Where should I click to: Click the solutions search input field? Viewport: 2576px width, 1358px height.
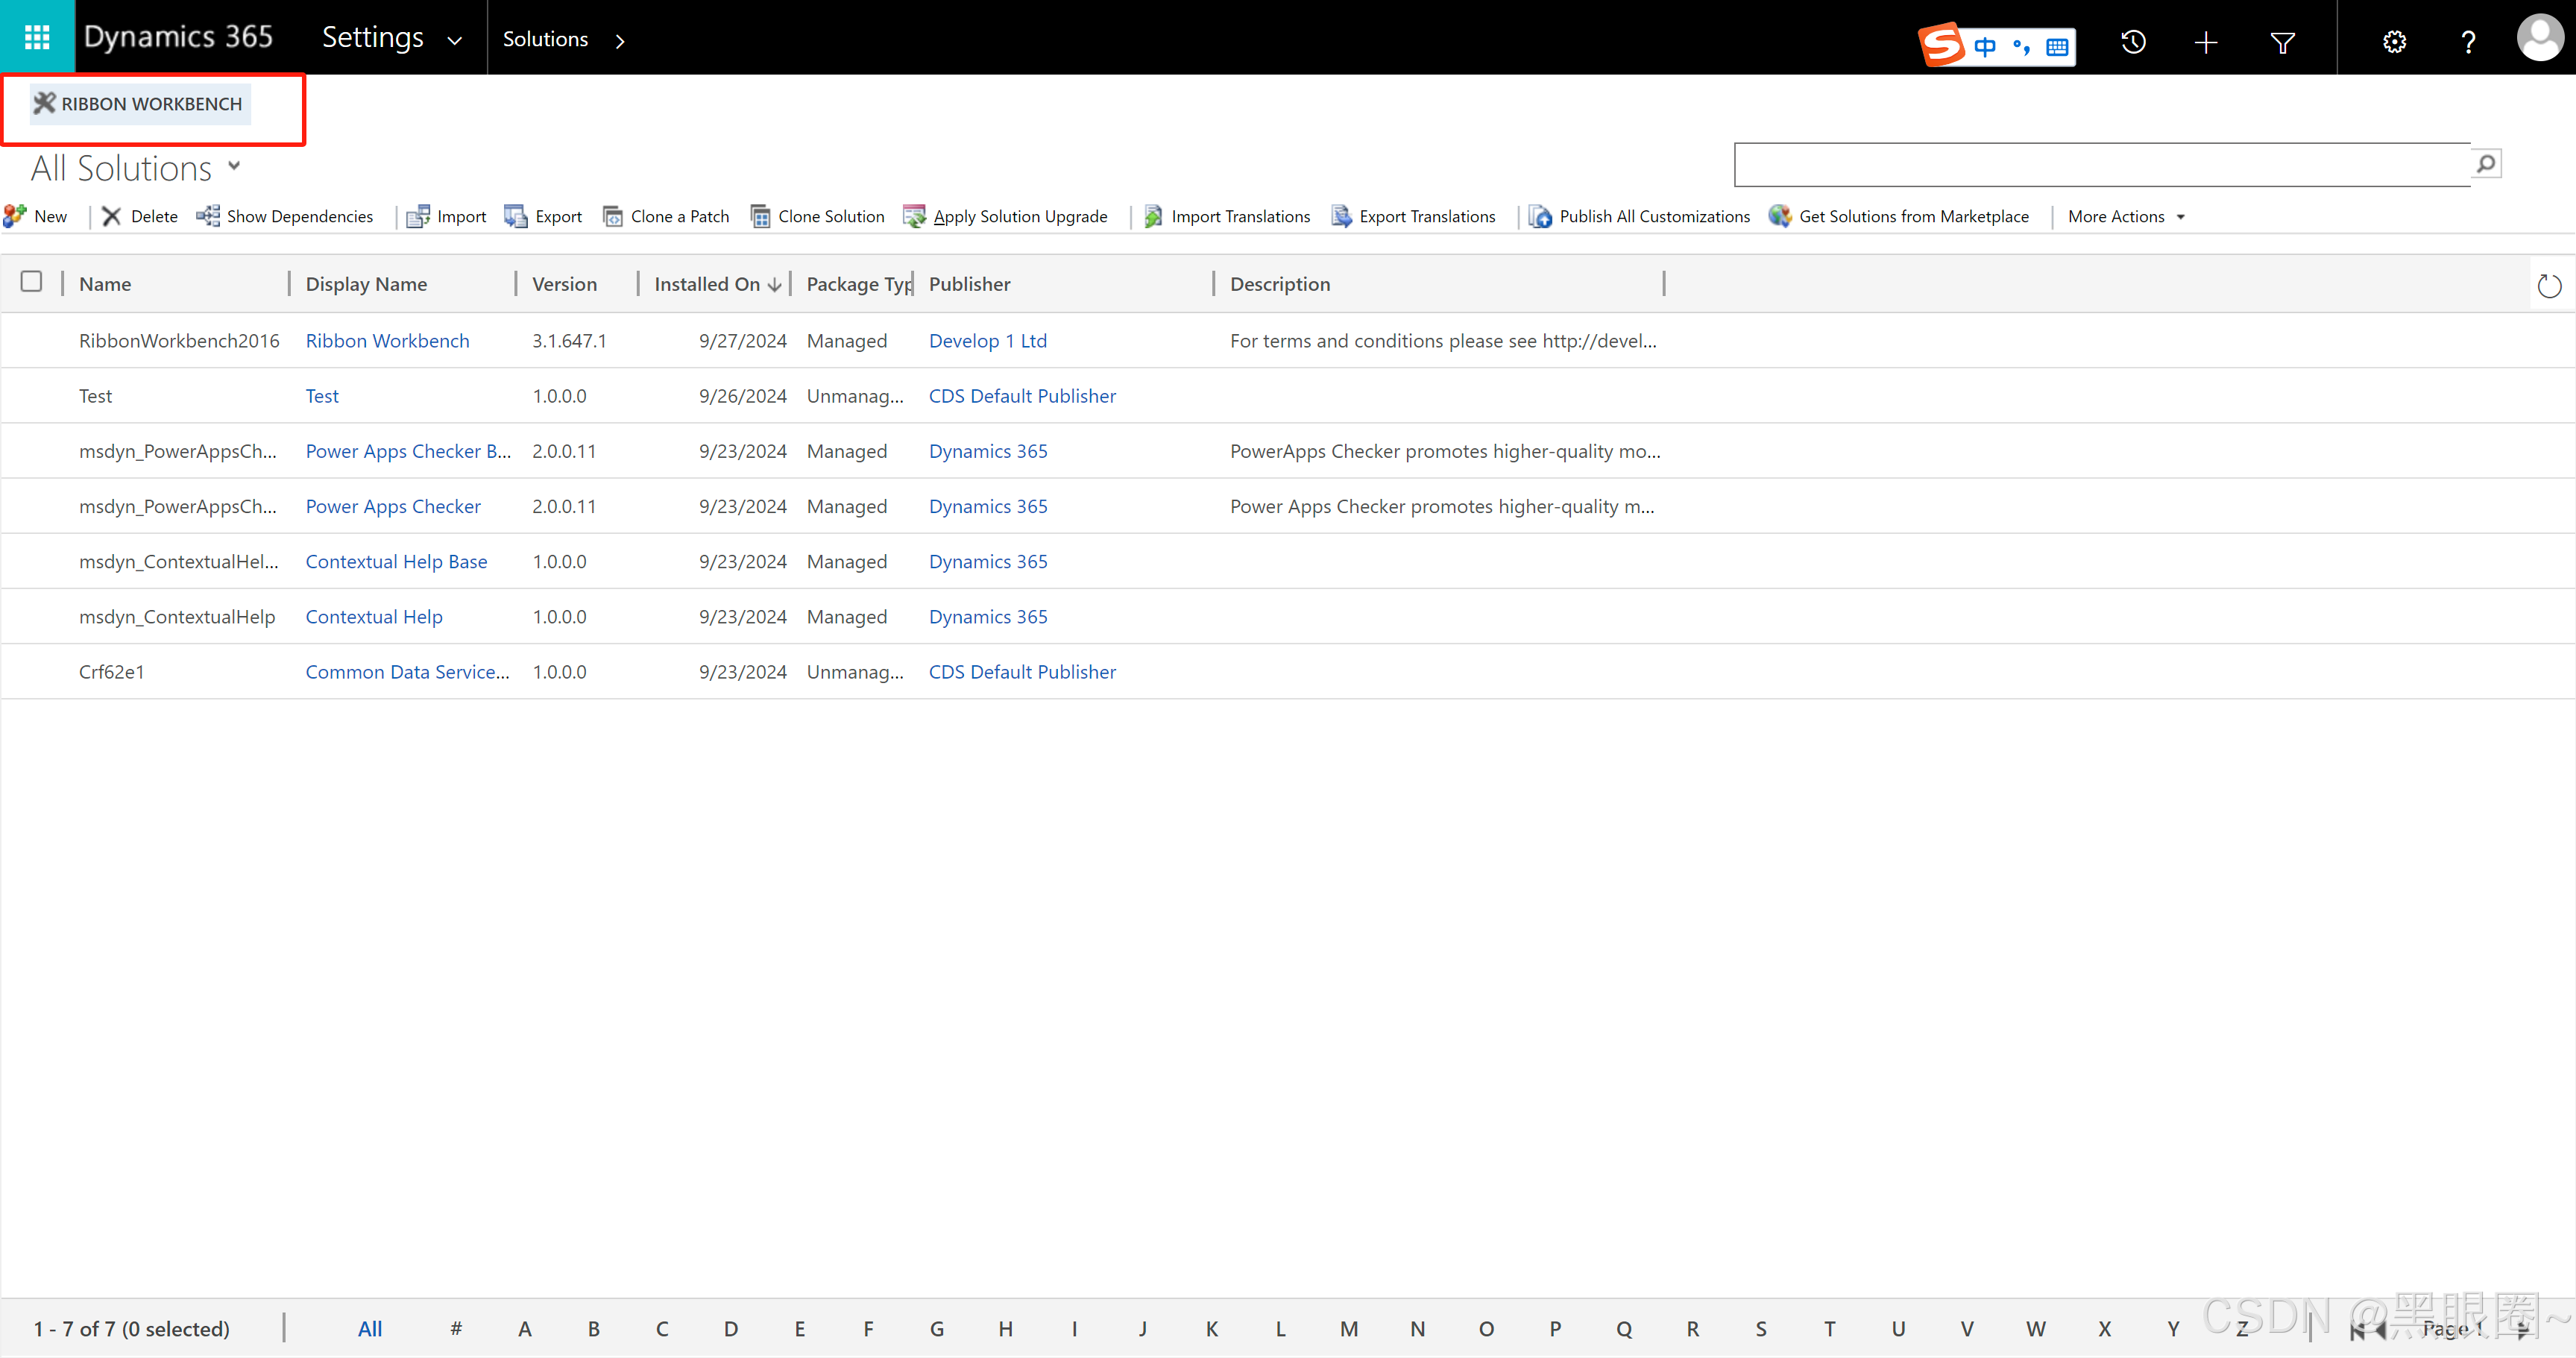tap(2100, 164)
